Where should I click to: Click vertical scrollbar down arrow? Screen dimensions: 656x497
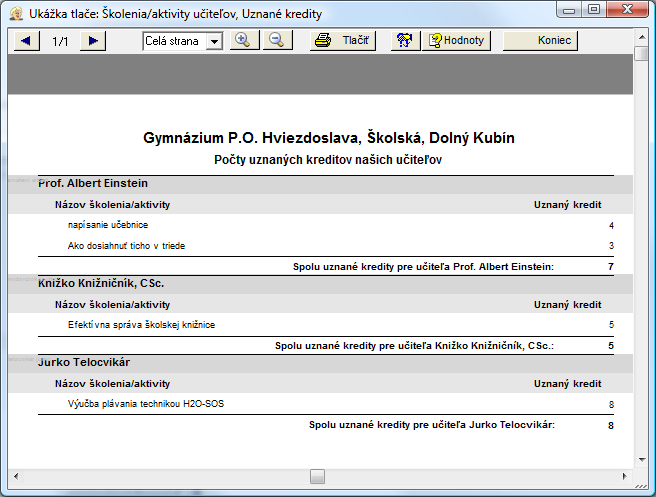click(642, 460)
